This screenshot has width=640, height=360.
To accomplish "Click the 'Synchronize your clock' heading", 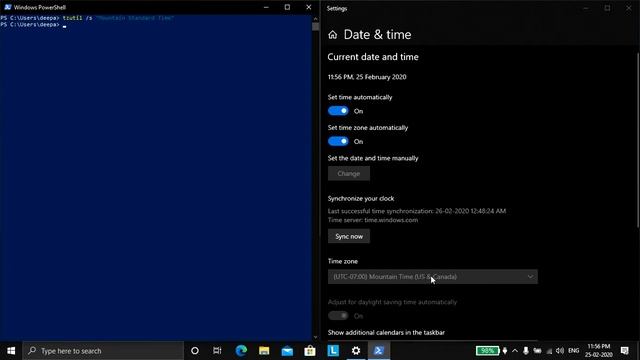I will coord(361,198).
